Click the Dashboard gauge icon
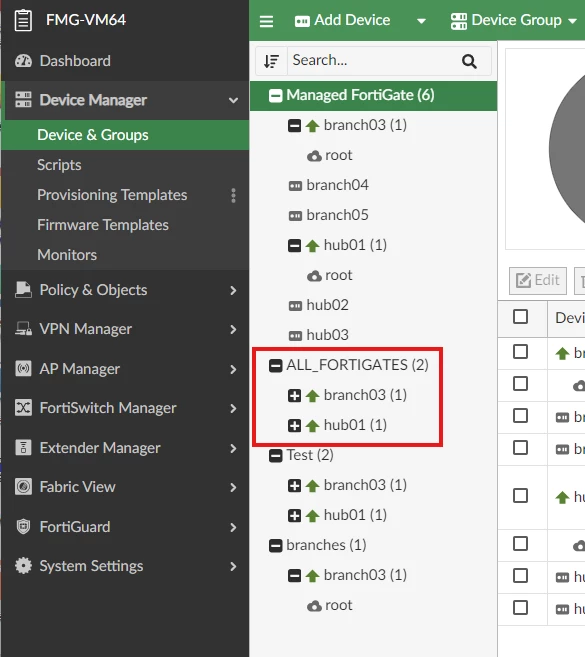The width and height of the screenshot is (585, 657). (x=23, y=61)
